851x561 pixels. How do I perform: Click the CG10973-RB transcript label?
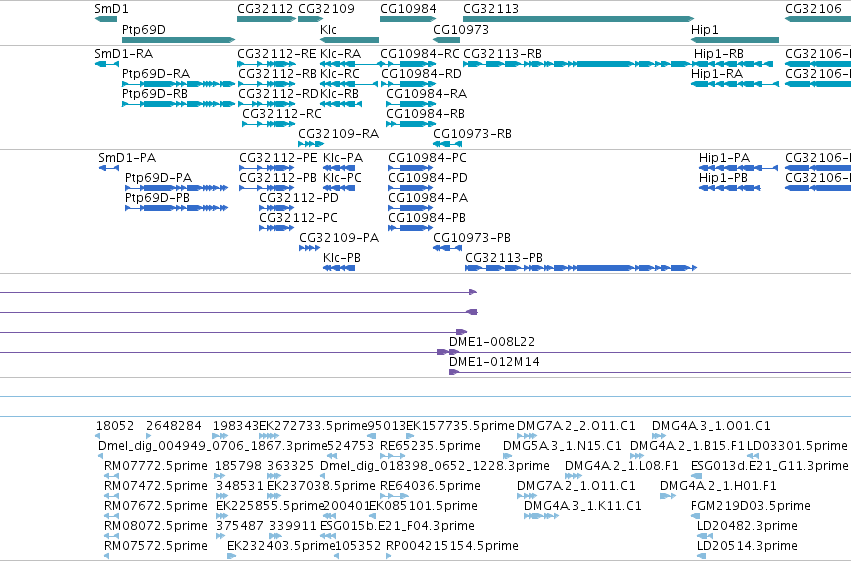click(472, 133)
